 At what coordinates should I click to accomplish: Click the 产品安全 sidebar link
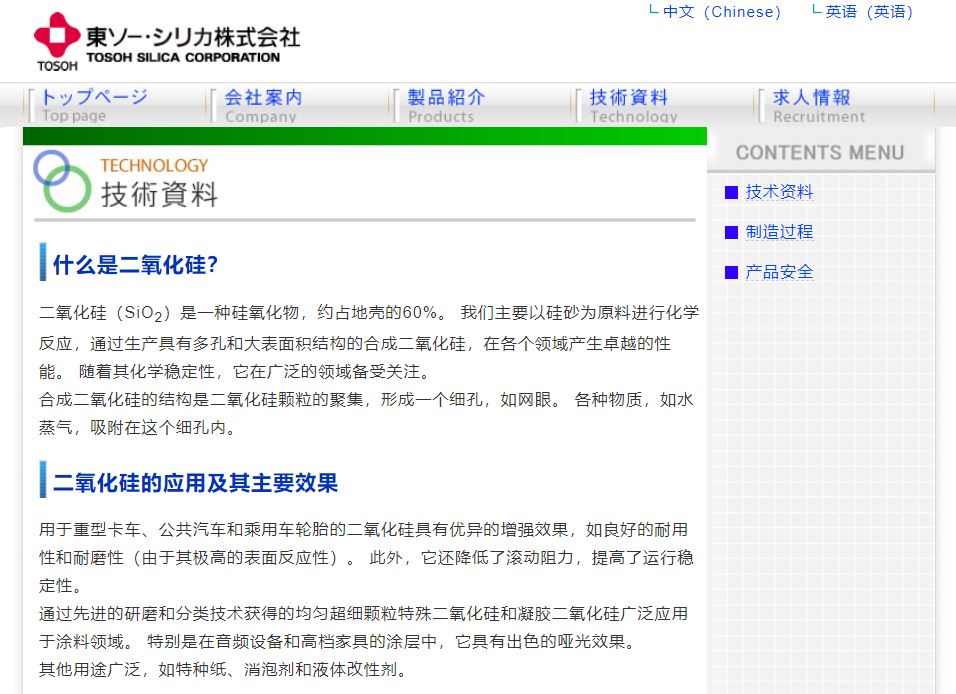[x=779, y=272]
